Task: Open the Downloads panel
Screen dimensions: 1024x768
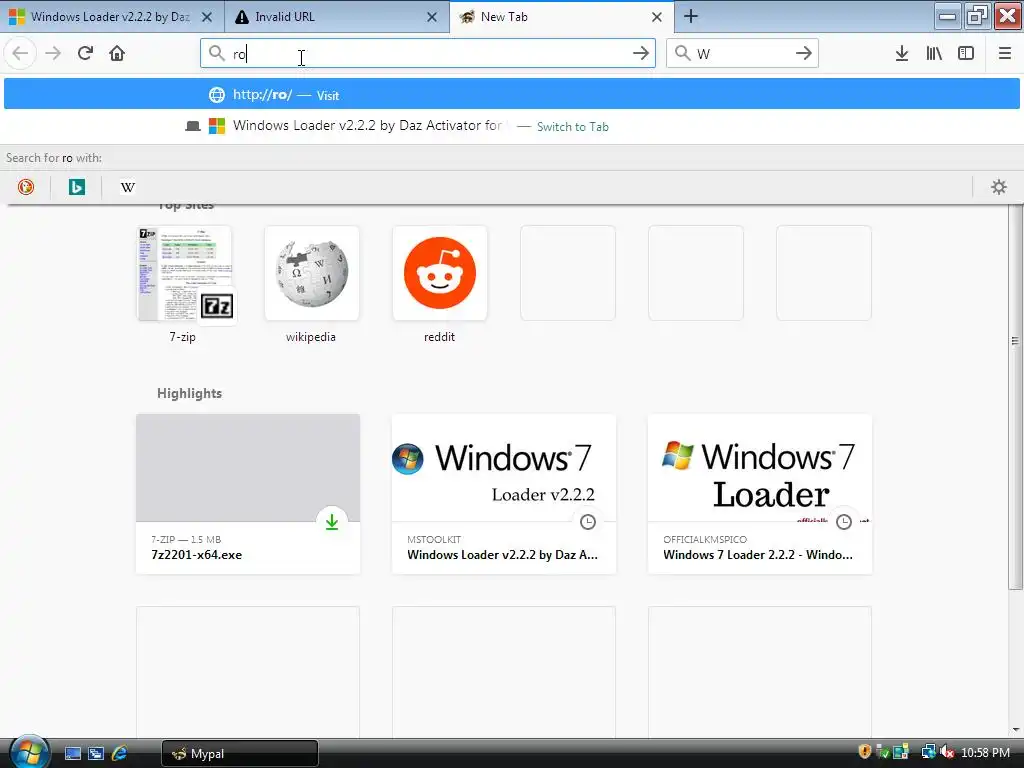Action: coord(902,53)
